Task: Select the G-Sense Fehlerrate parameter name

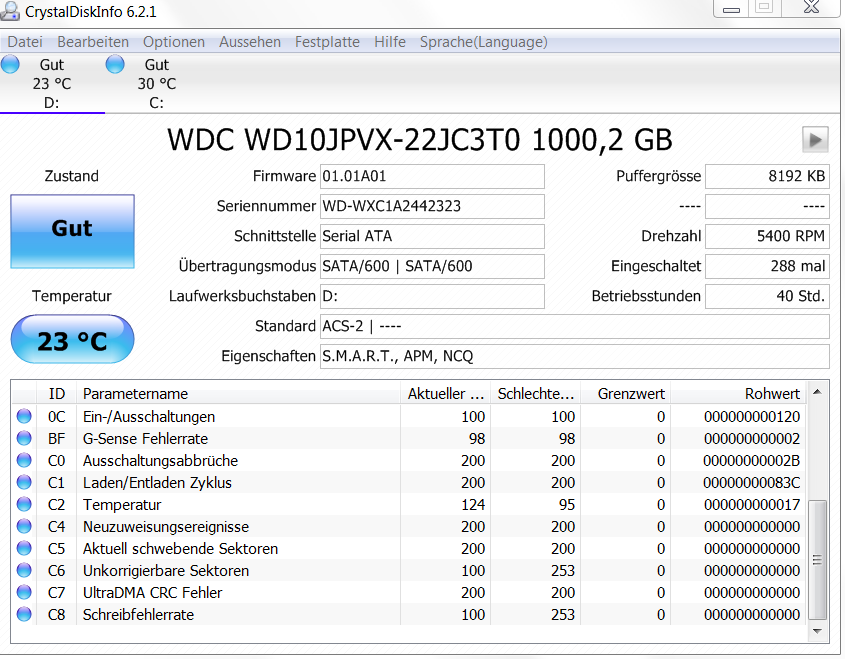Action: (x=145, y=439)
